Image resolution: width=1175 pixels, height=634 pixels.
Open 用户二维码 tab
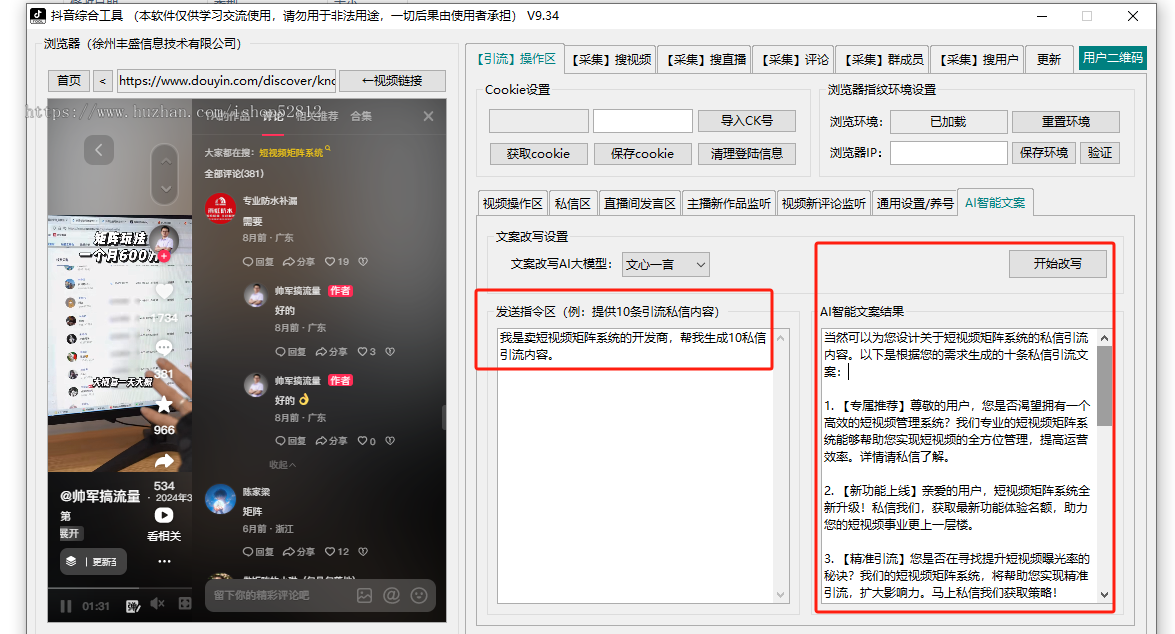(1113, 58)
